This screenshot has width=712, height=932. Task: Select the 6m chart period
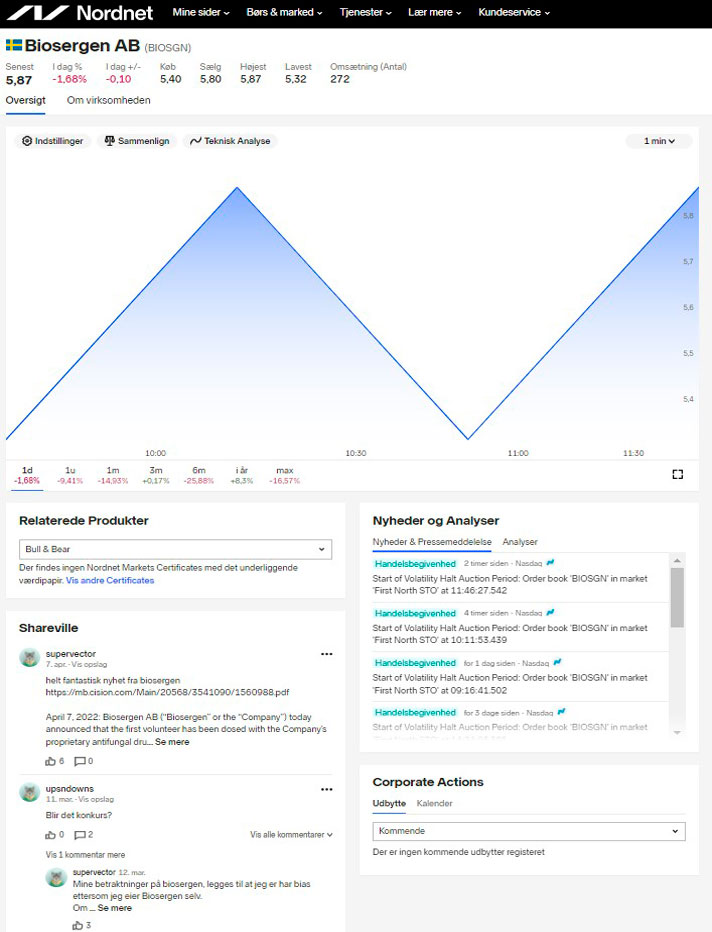point(199,475)
